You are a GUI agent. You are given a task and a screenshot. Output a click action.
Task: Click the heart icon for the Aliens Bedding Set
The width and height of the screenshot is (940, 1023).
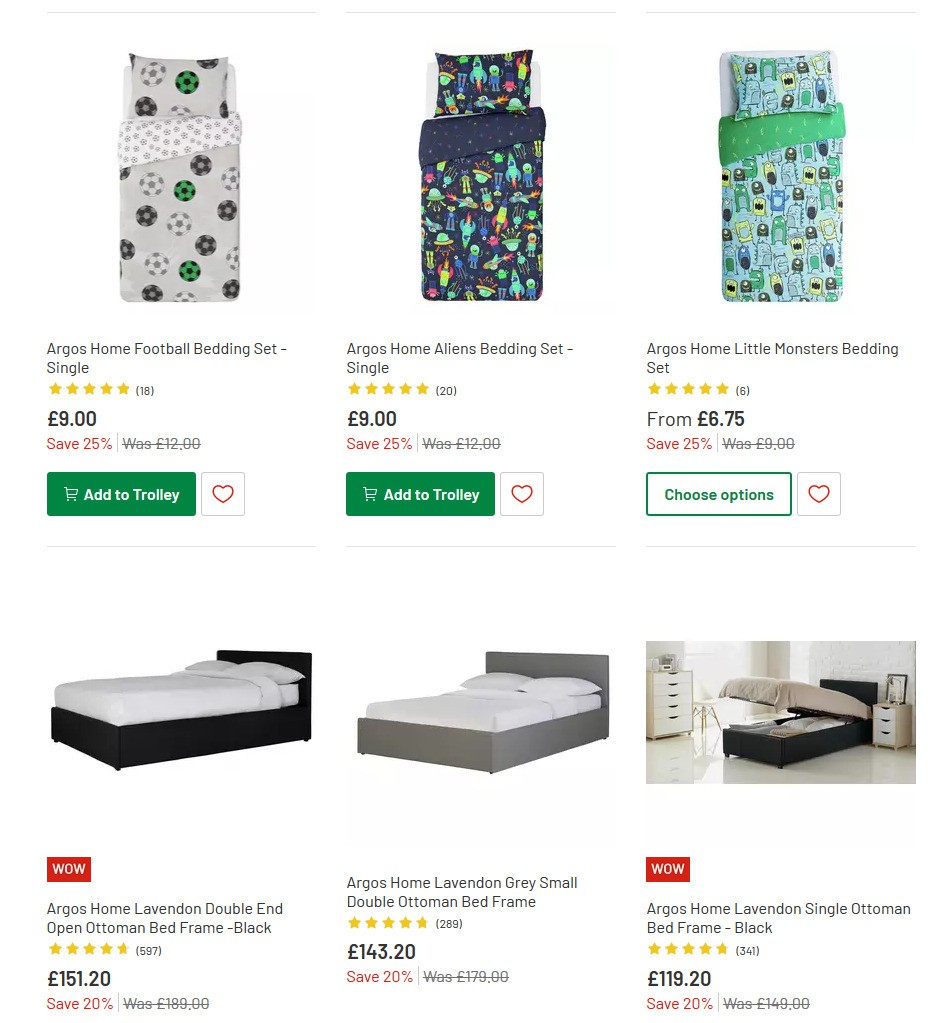(521, 493)
